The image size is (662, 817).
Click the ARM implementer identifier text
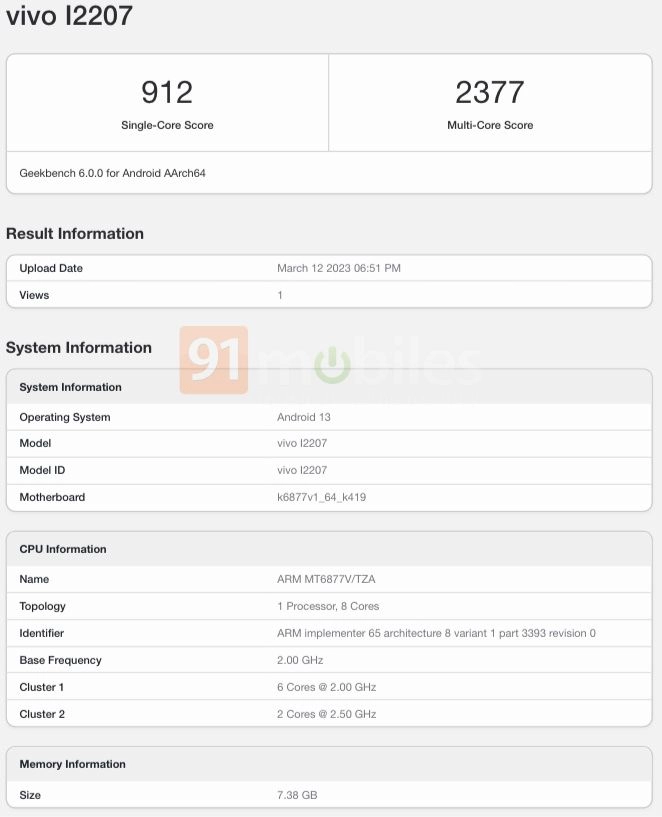click(x=436, y=633)
